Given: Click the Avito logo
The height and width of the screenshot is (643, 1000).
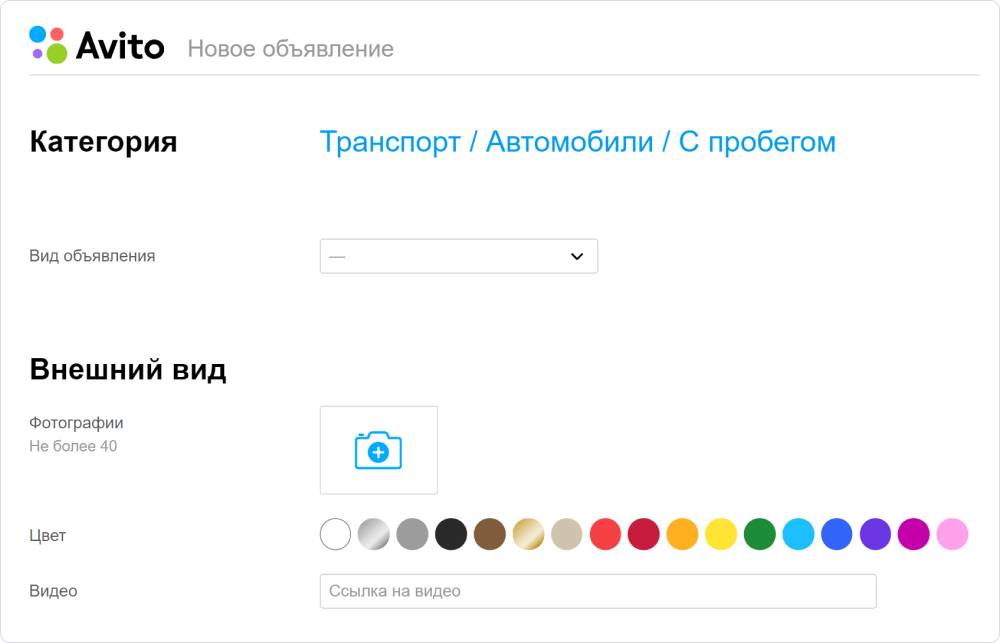Looking at the screenshot, I should (97, 45).
